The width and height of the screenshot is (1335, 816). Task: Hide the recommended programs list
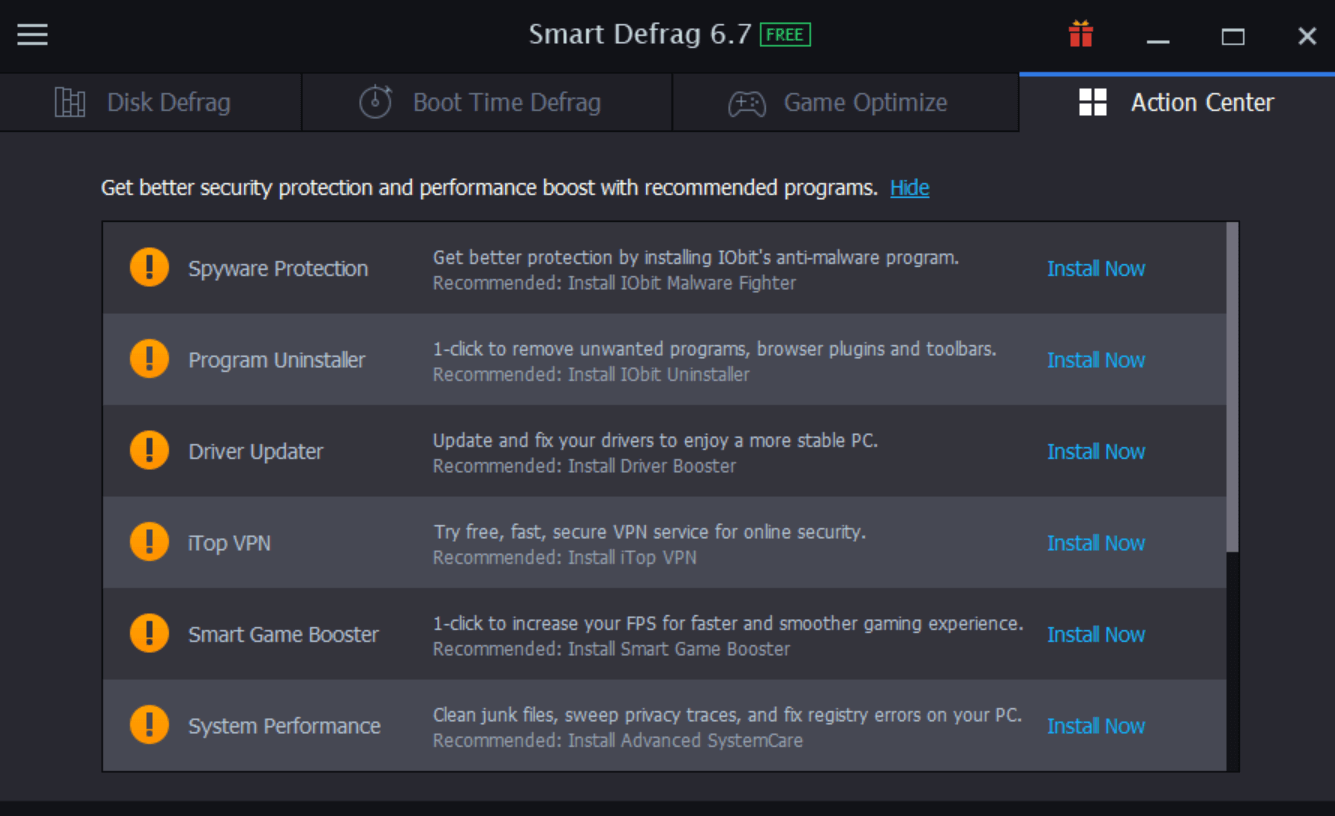(909, 187)
